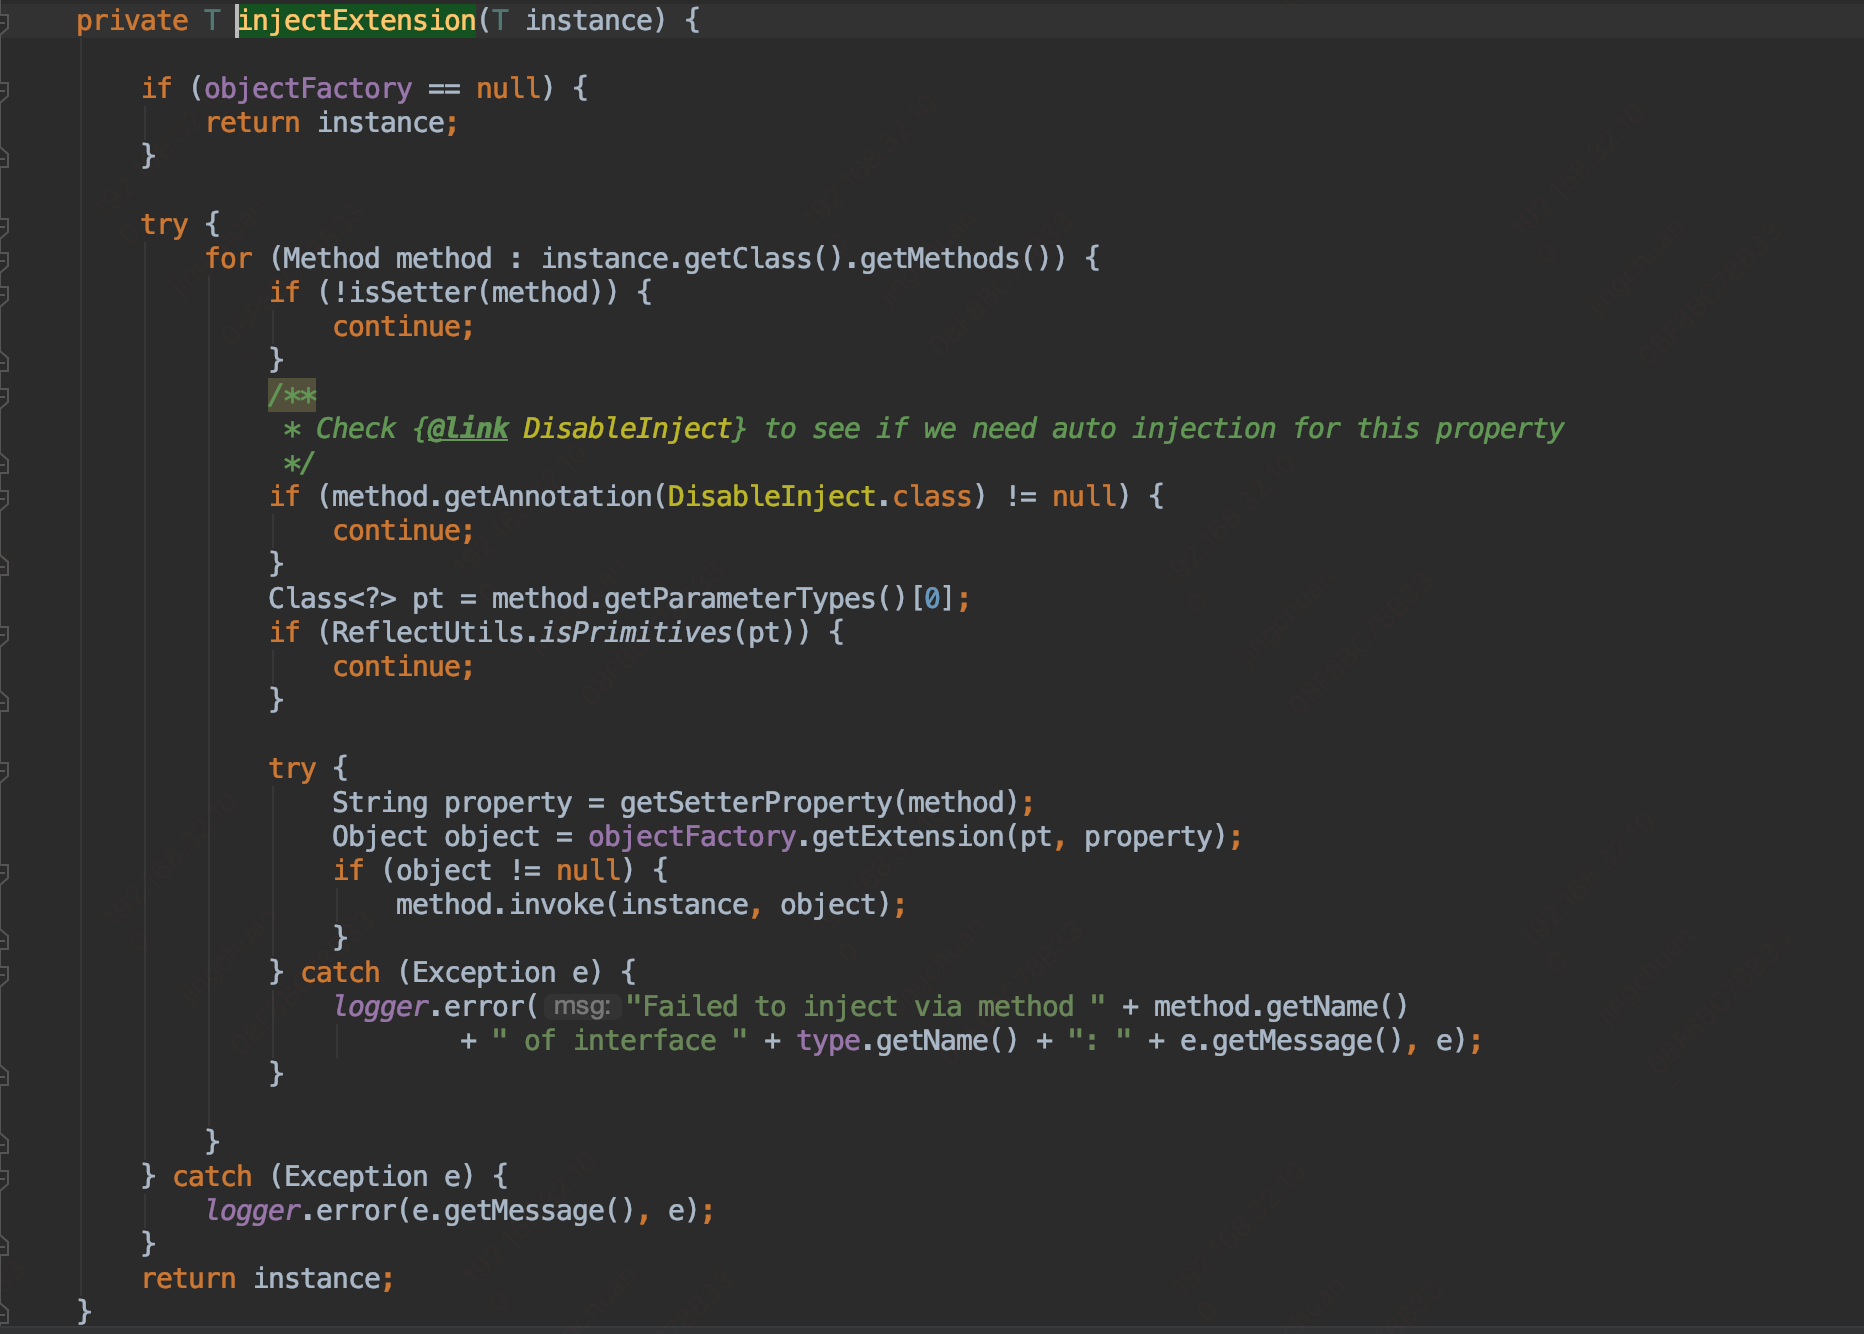Select the getMethods() call
Image resolution: width=1864 pixels, height=1334 pixels.
point(955,259)
